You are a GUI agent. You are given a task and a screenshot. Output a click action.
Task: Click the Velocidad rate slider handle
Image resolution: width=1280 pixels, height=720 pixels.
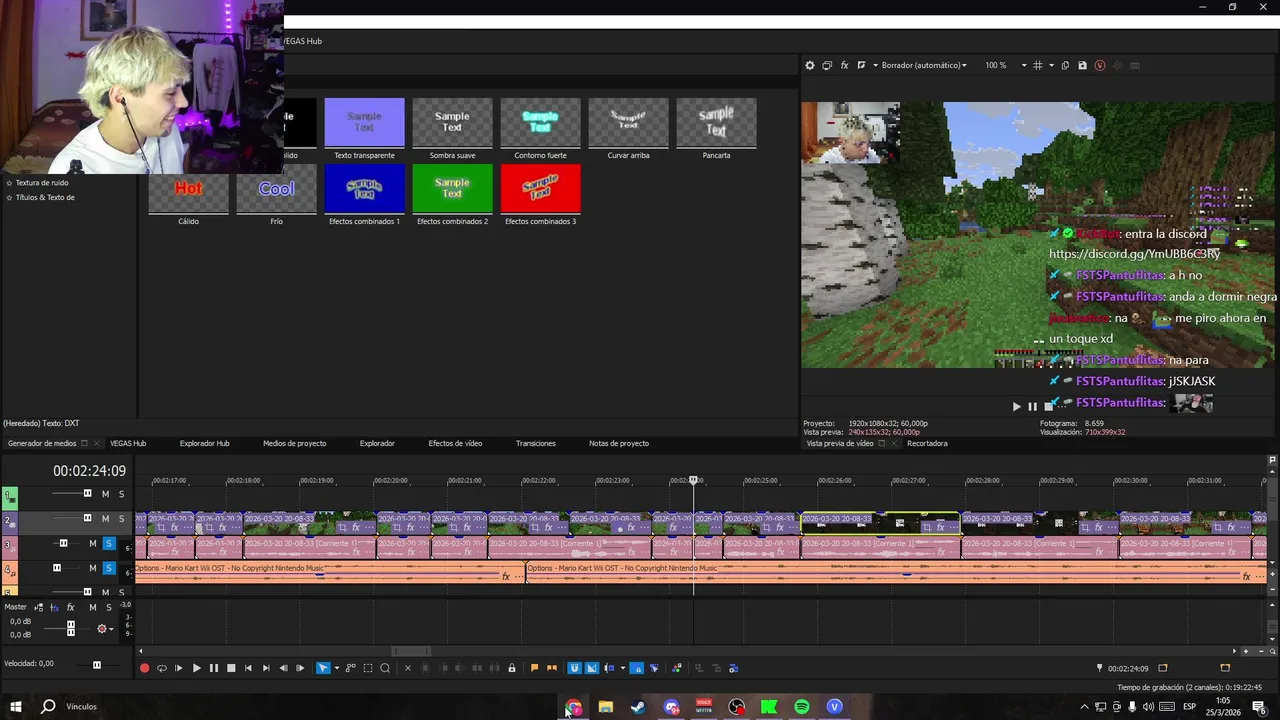[97, 664]
